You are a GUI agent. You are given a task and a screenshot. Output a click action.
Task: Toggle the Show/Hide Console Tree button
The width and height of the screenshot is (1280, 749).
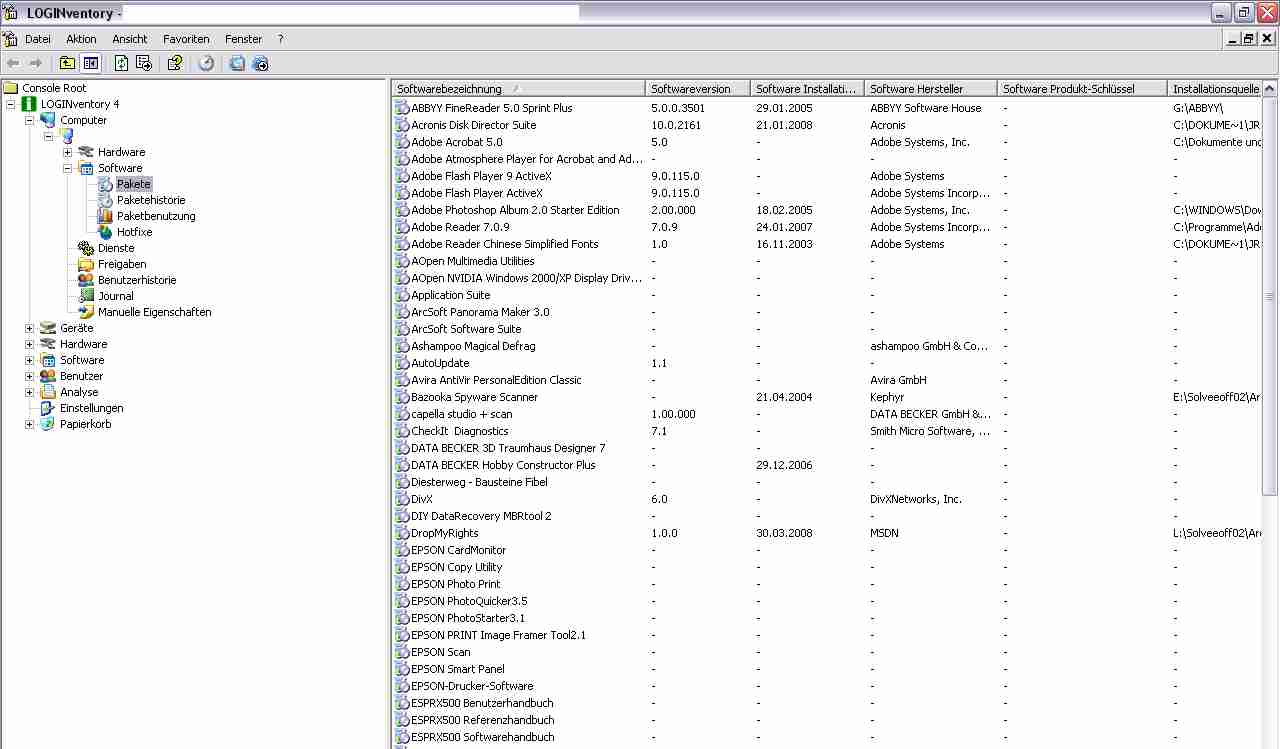[90, 64]
